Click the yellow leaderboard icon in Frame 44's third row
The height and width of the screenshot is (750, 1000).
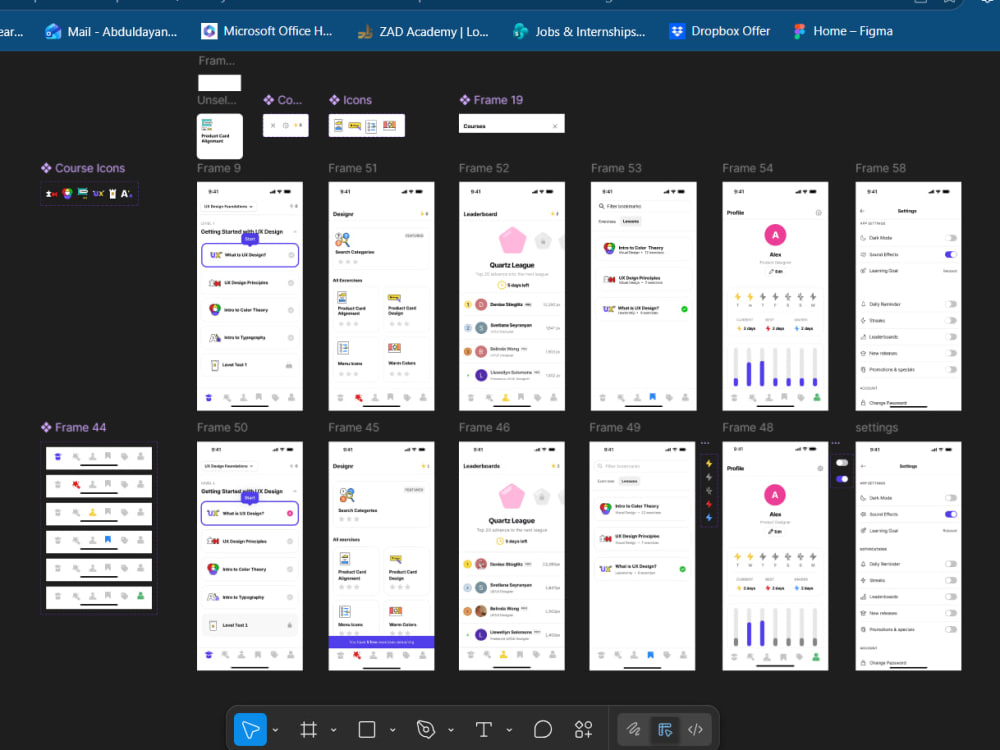click(x=92, y=512)
